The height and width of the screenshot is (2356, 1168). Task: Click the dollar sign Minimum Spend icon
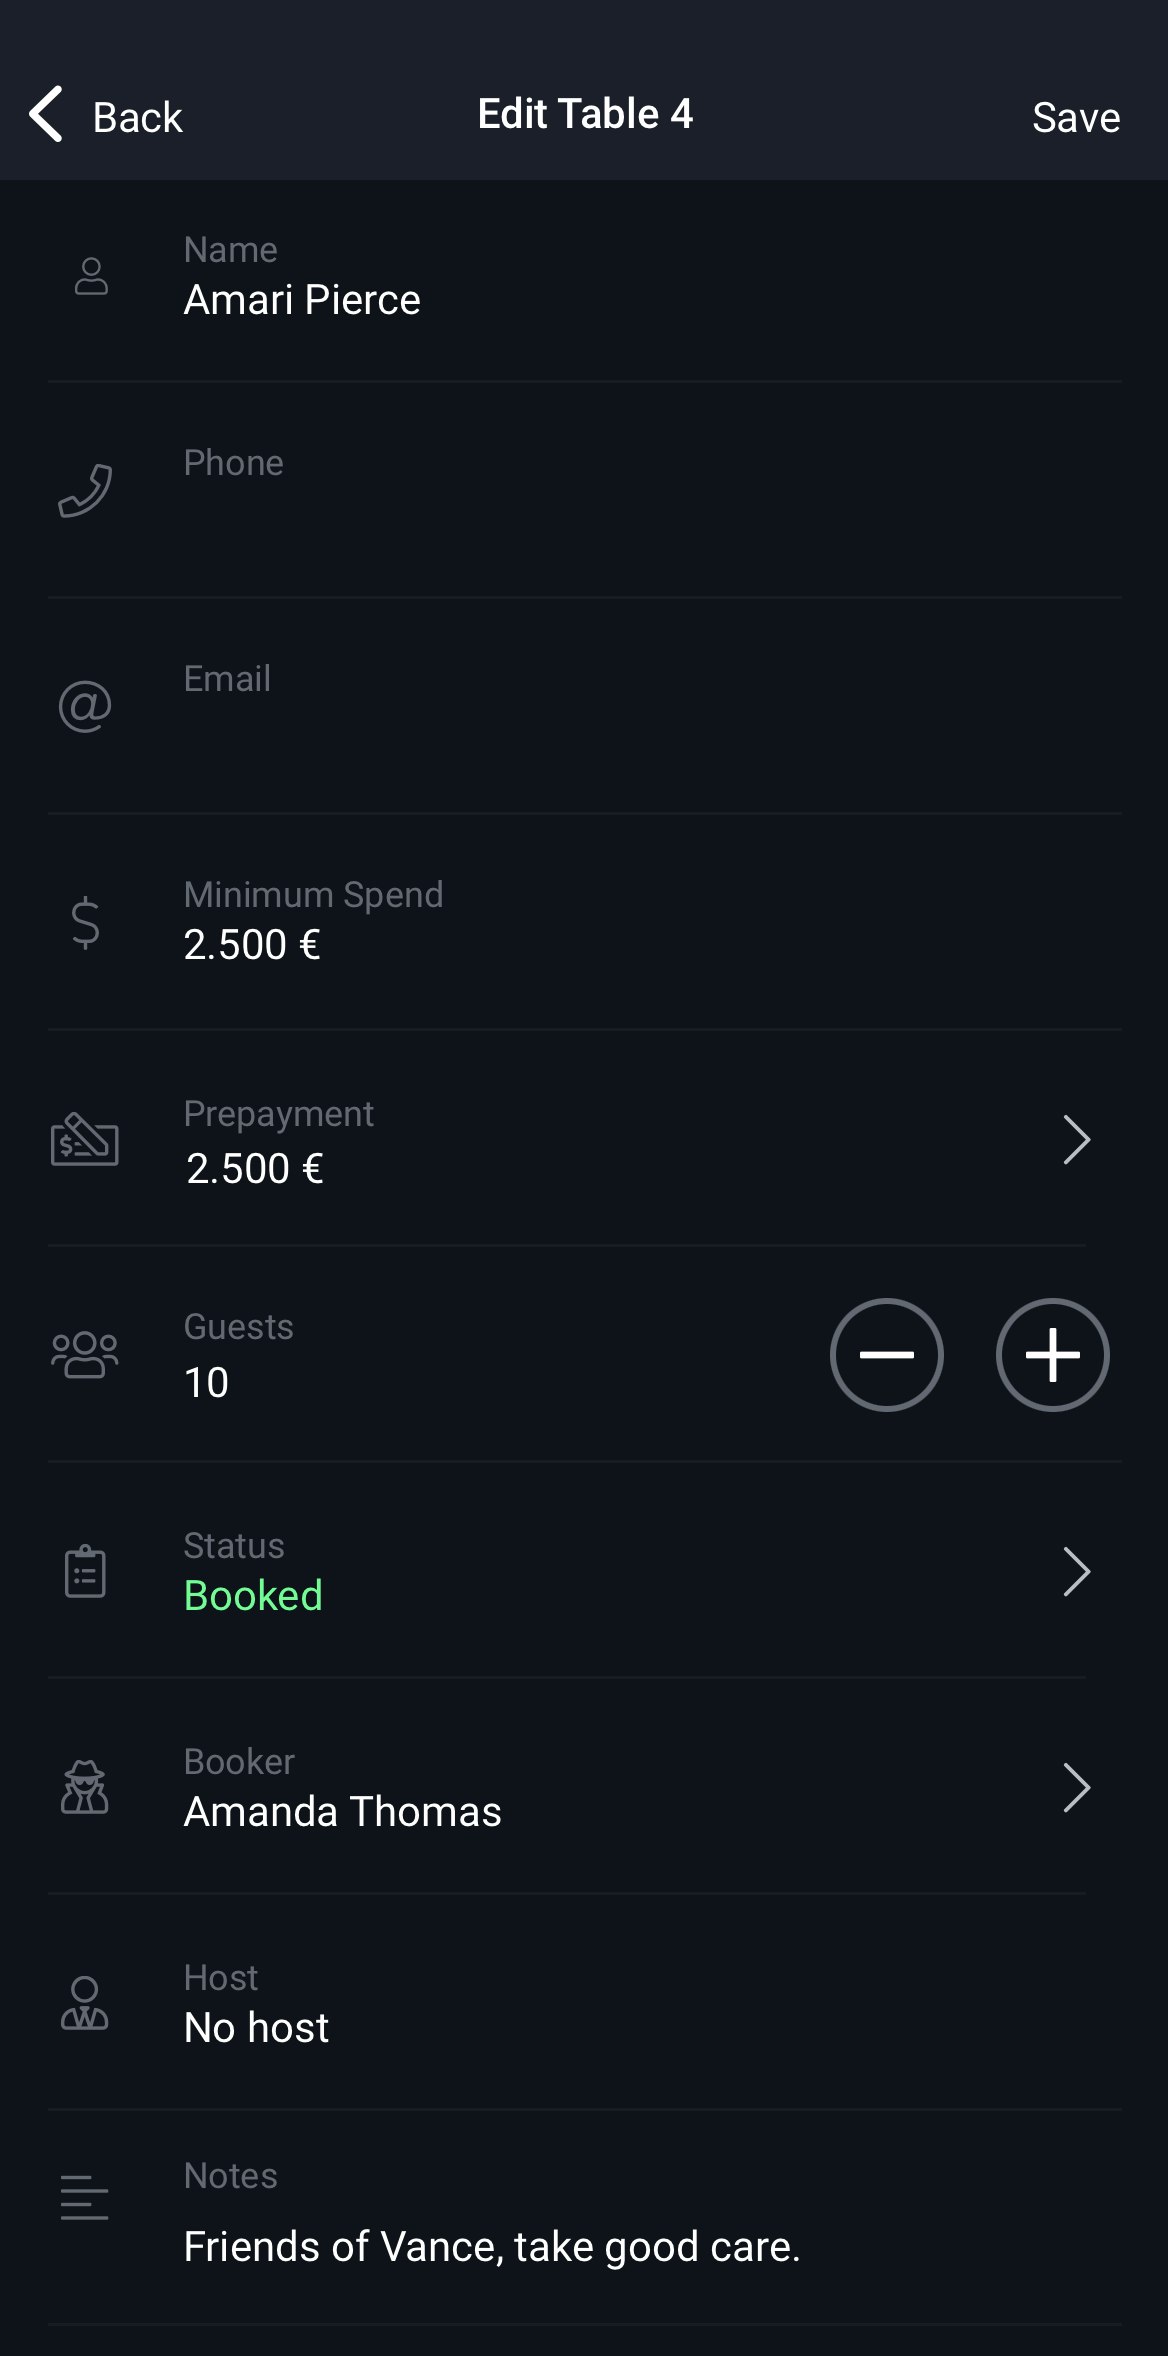[x=85, y=922]
